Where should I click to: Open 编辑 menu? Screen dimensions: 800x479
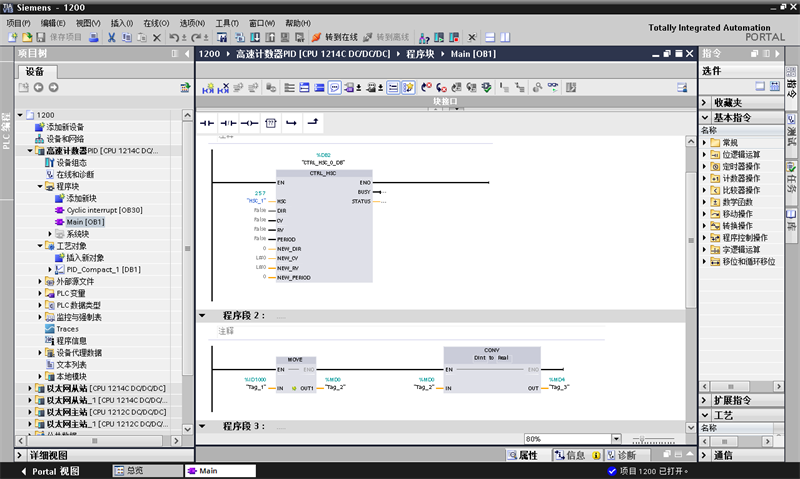(x=53, y=23)
